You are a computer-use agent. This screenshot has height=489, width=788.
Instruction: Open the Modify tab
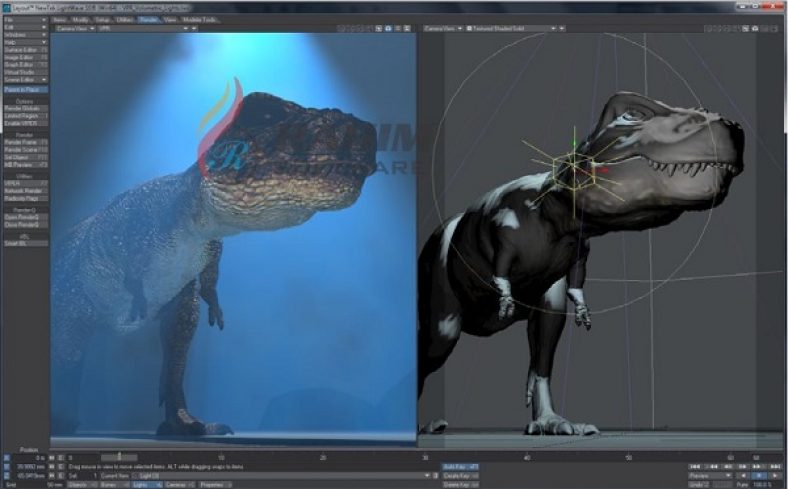(x=82, y=19)
